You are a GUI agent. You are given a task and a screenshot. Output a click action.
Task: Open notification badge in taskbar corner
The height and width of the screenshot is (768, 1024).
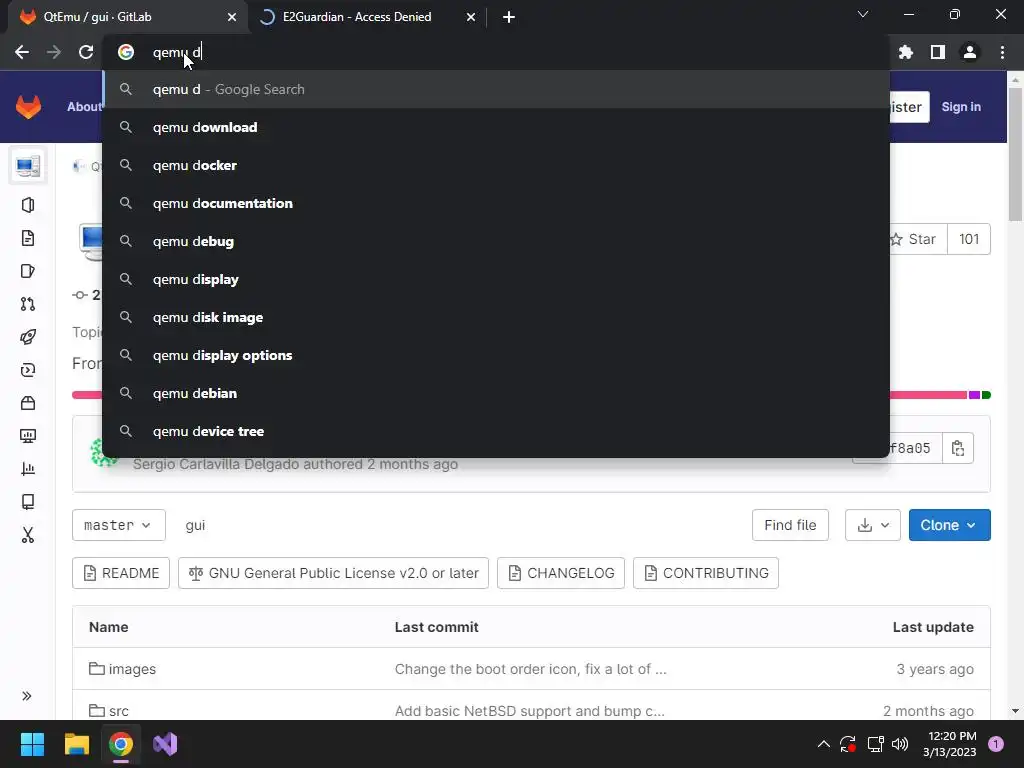tap(996, 744)
